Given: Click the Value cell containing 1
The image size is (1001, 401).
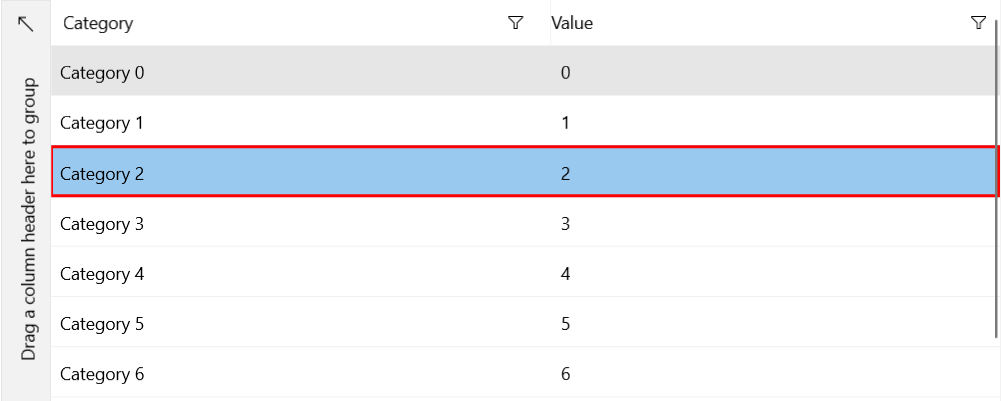Looking at the screenshot, I should (x=566, y=123).
